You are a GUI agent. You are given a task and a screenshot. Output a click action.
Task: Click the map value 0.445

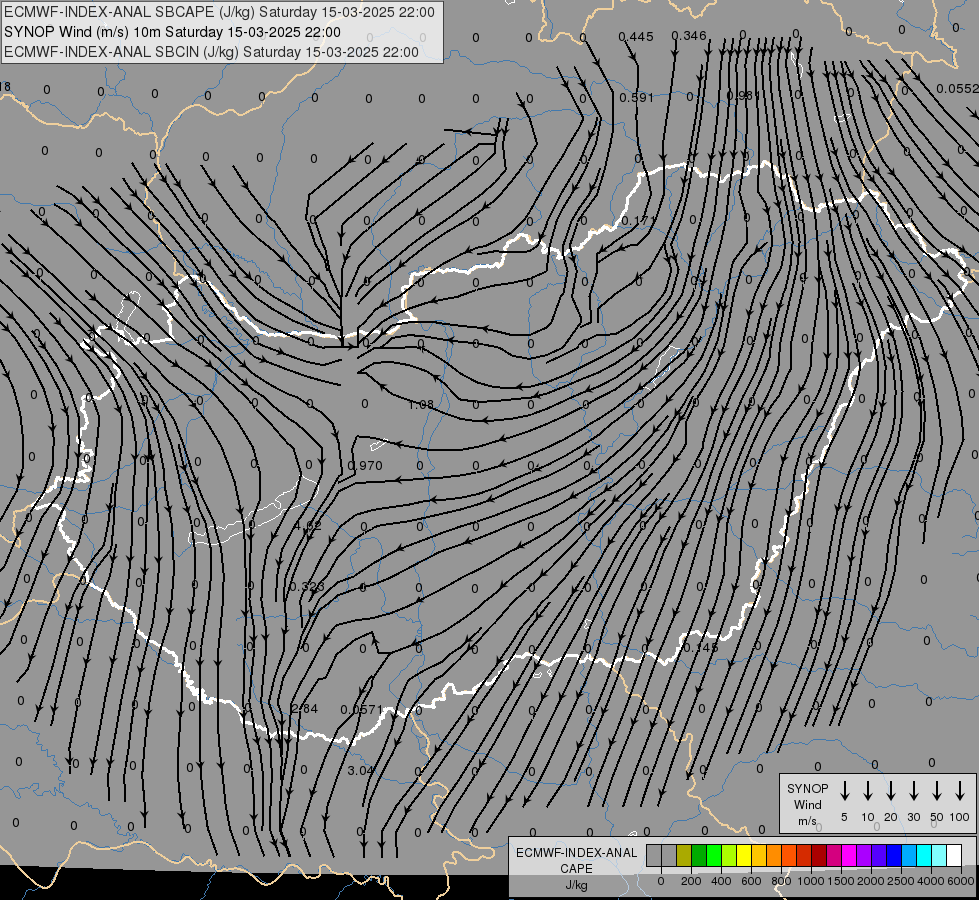(x=636, y=37)
